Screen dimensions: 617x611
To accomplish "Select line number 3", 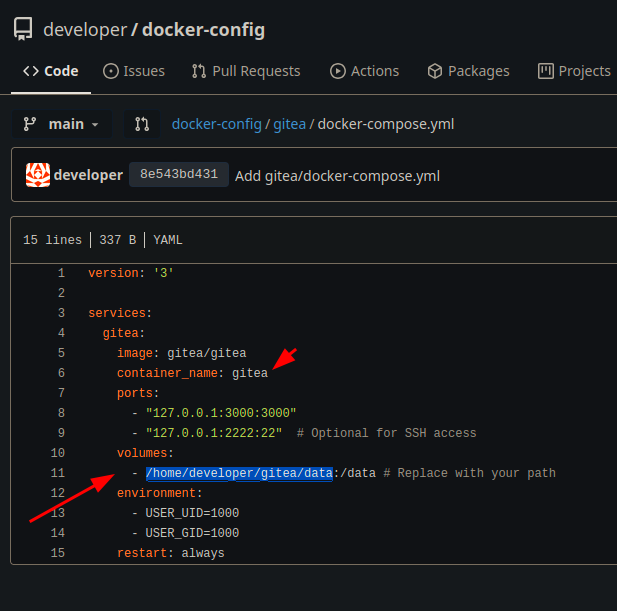I will [61, 313].
